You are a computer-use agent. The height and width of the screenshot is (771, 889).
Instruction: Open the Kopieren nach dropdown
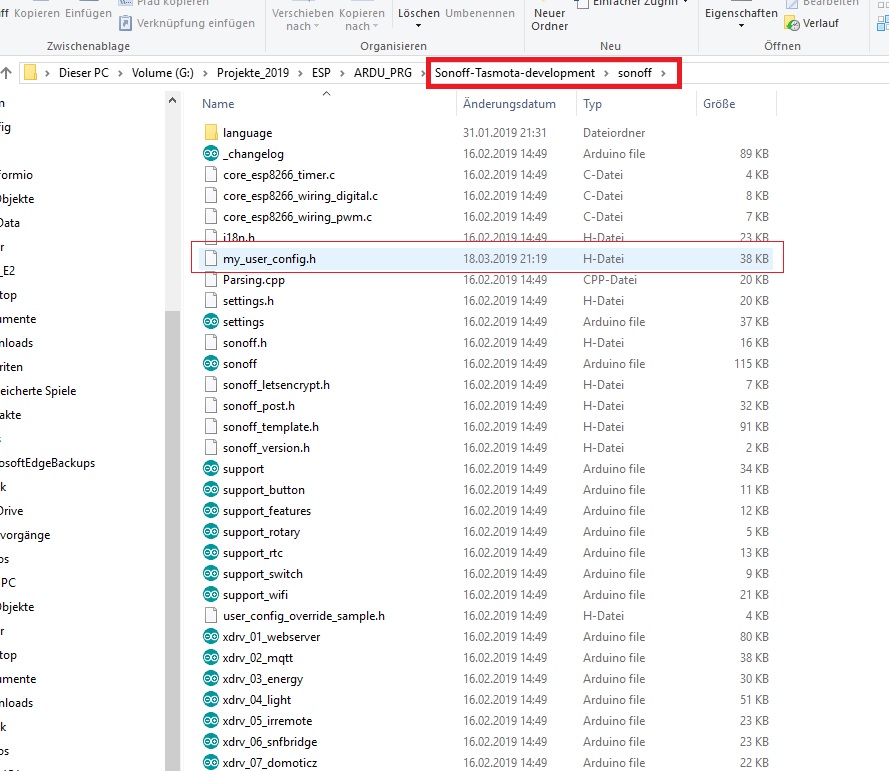coord(362,19)
